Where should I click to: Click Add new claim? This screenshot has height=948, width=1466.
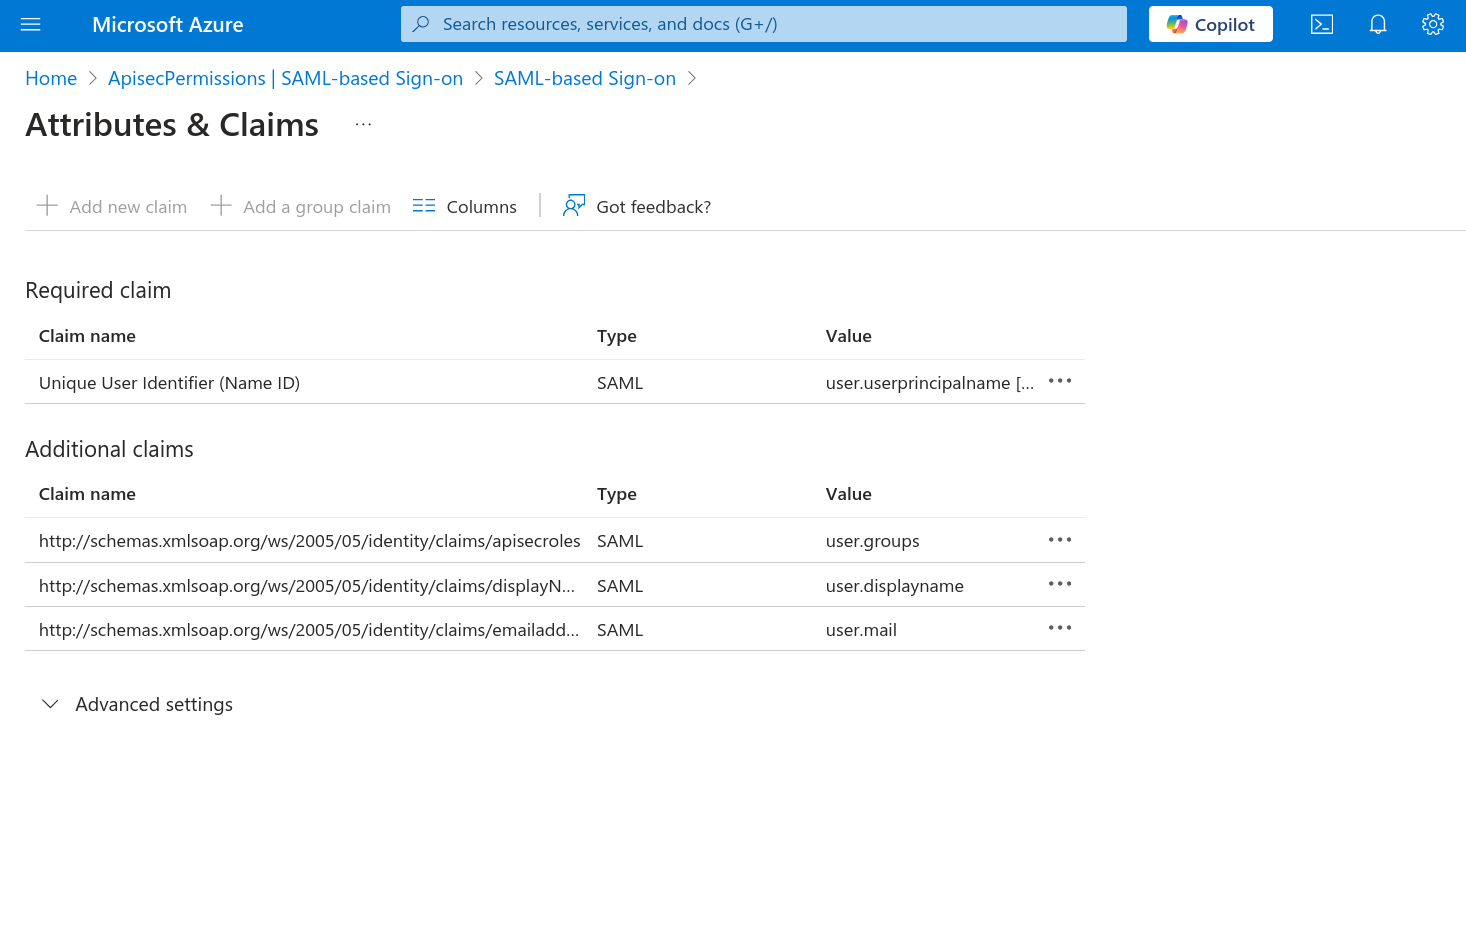(x=112, y=207)
